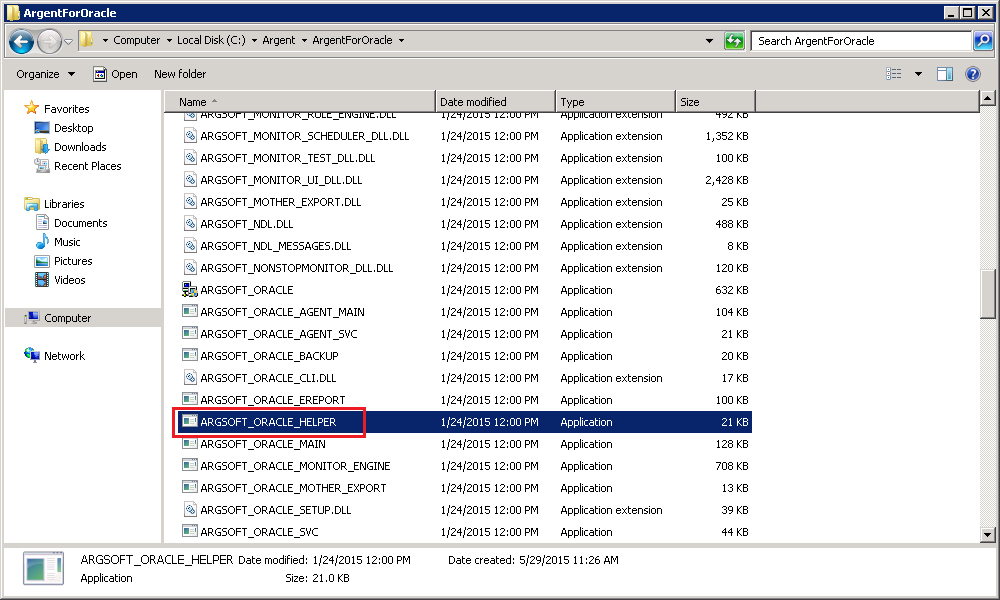Click the search magnifier icon
This screenshot has width=1000, height=600.
(983, 41)
